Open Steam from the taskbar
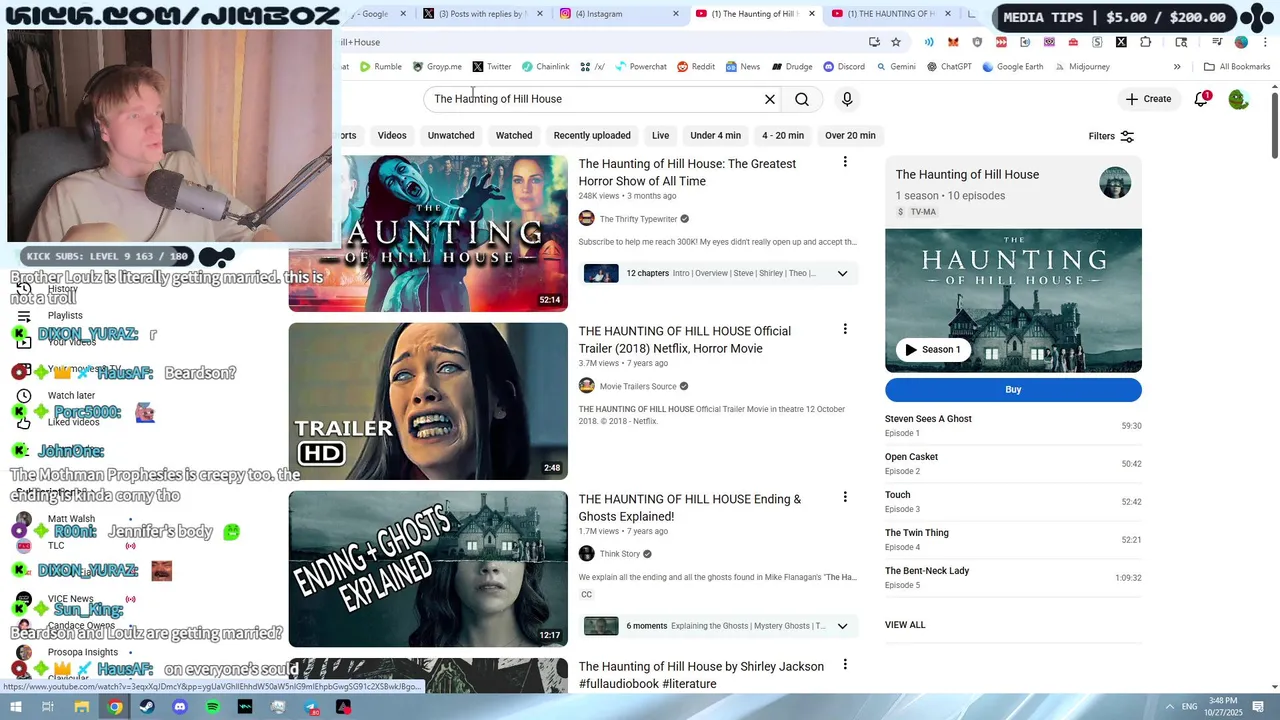Screen dimensions: 1280x720 (x=147, y=707)
